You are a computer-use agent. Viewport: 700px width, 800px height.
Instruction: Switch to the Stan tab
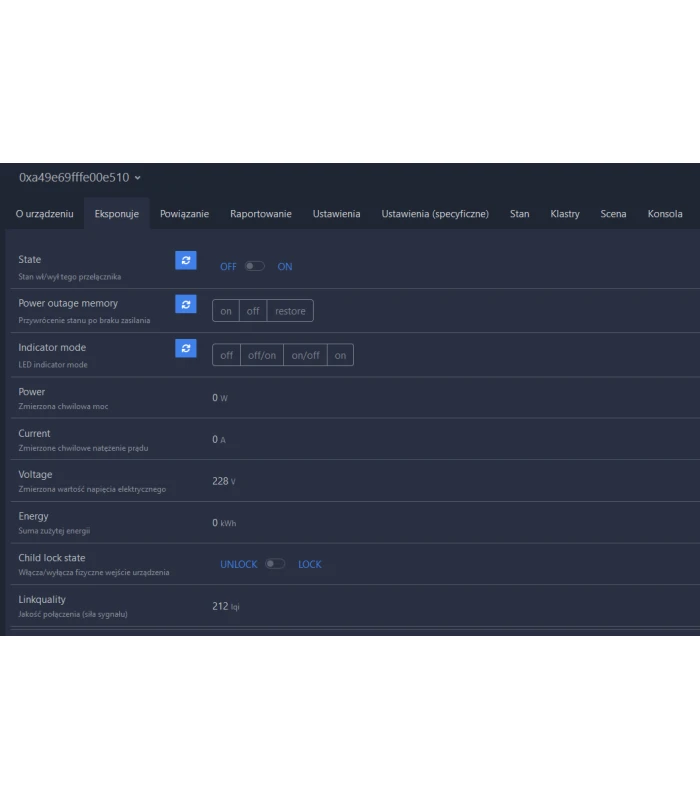(519, 214)
